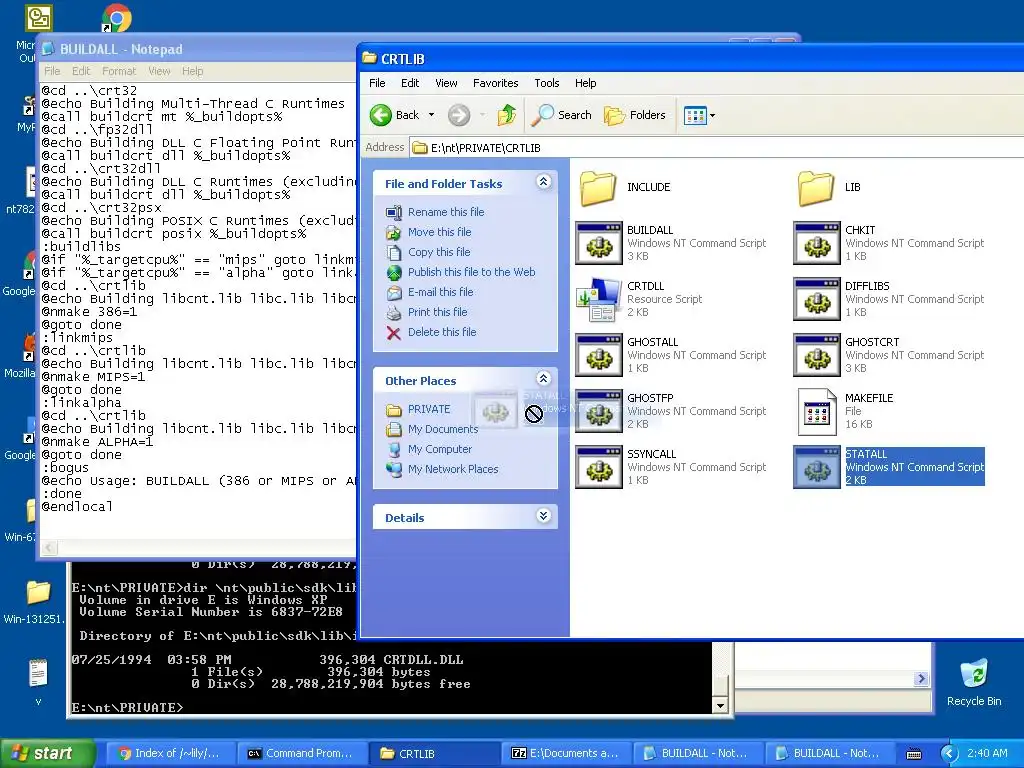The image size is (1024, 768).
Task: Click Command Prompt scrollbar down arrow
Action: [x=720, y=705]
